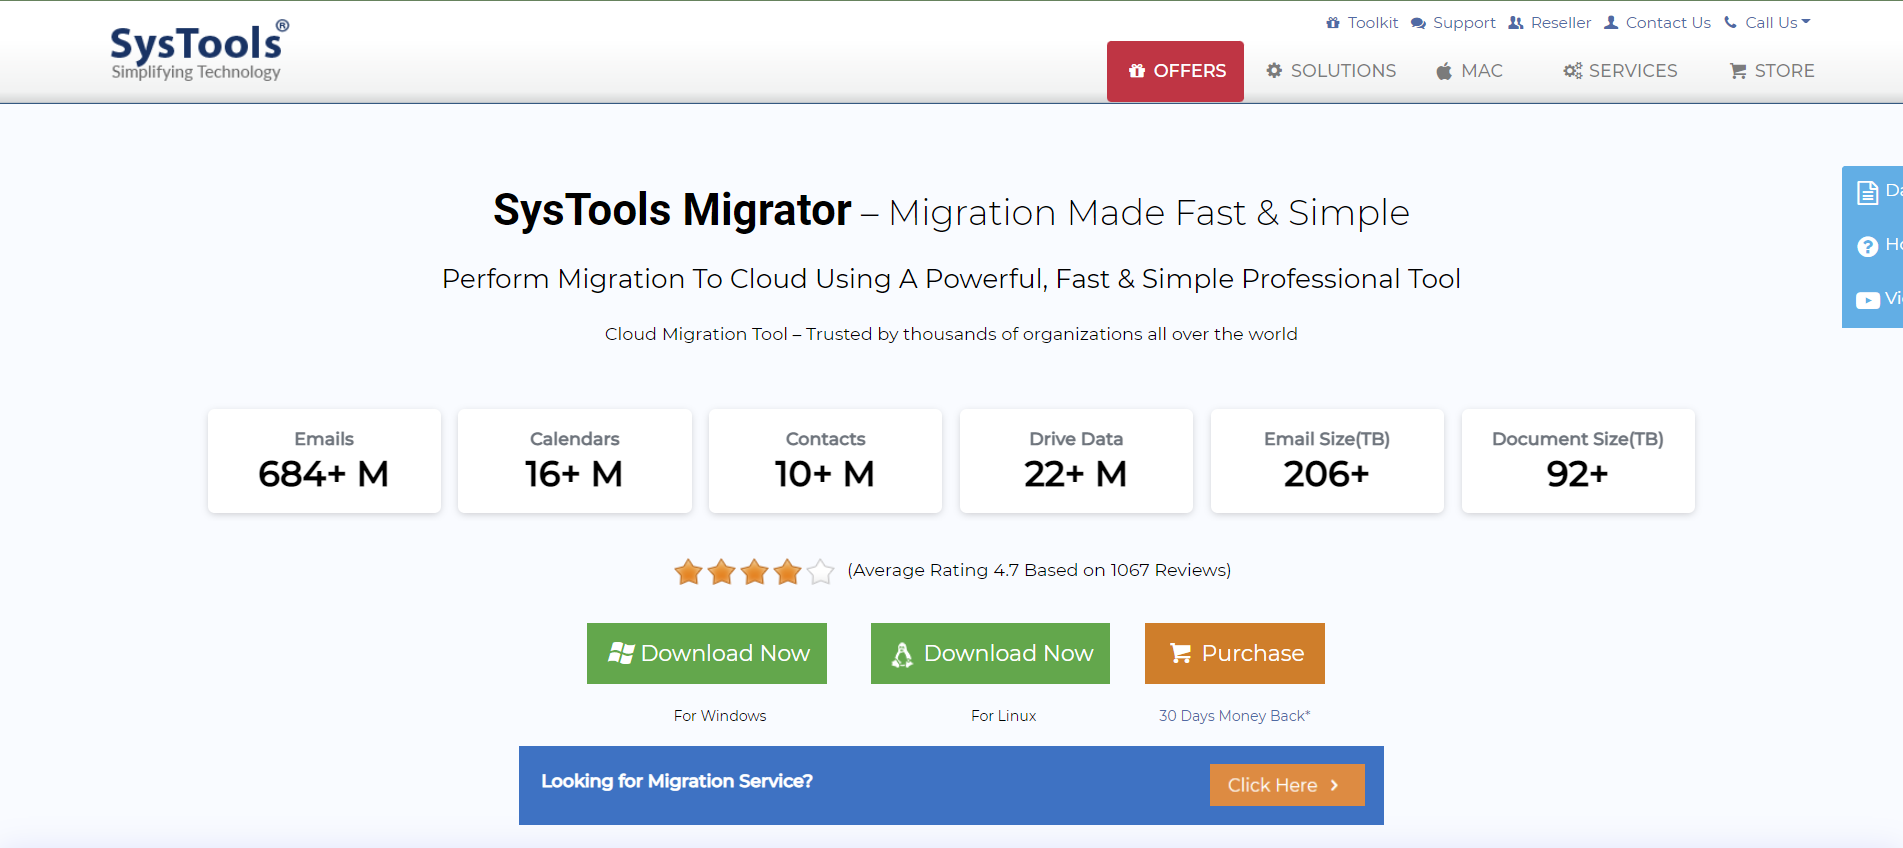Click the 'For Linux' label

click(1003, 716)
